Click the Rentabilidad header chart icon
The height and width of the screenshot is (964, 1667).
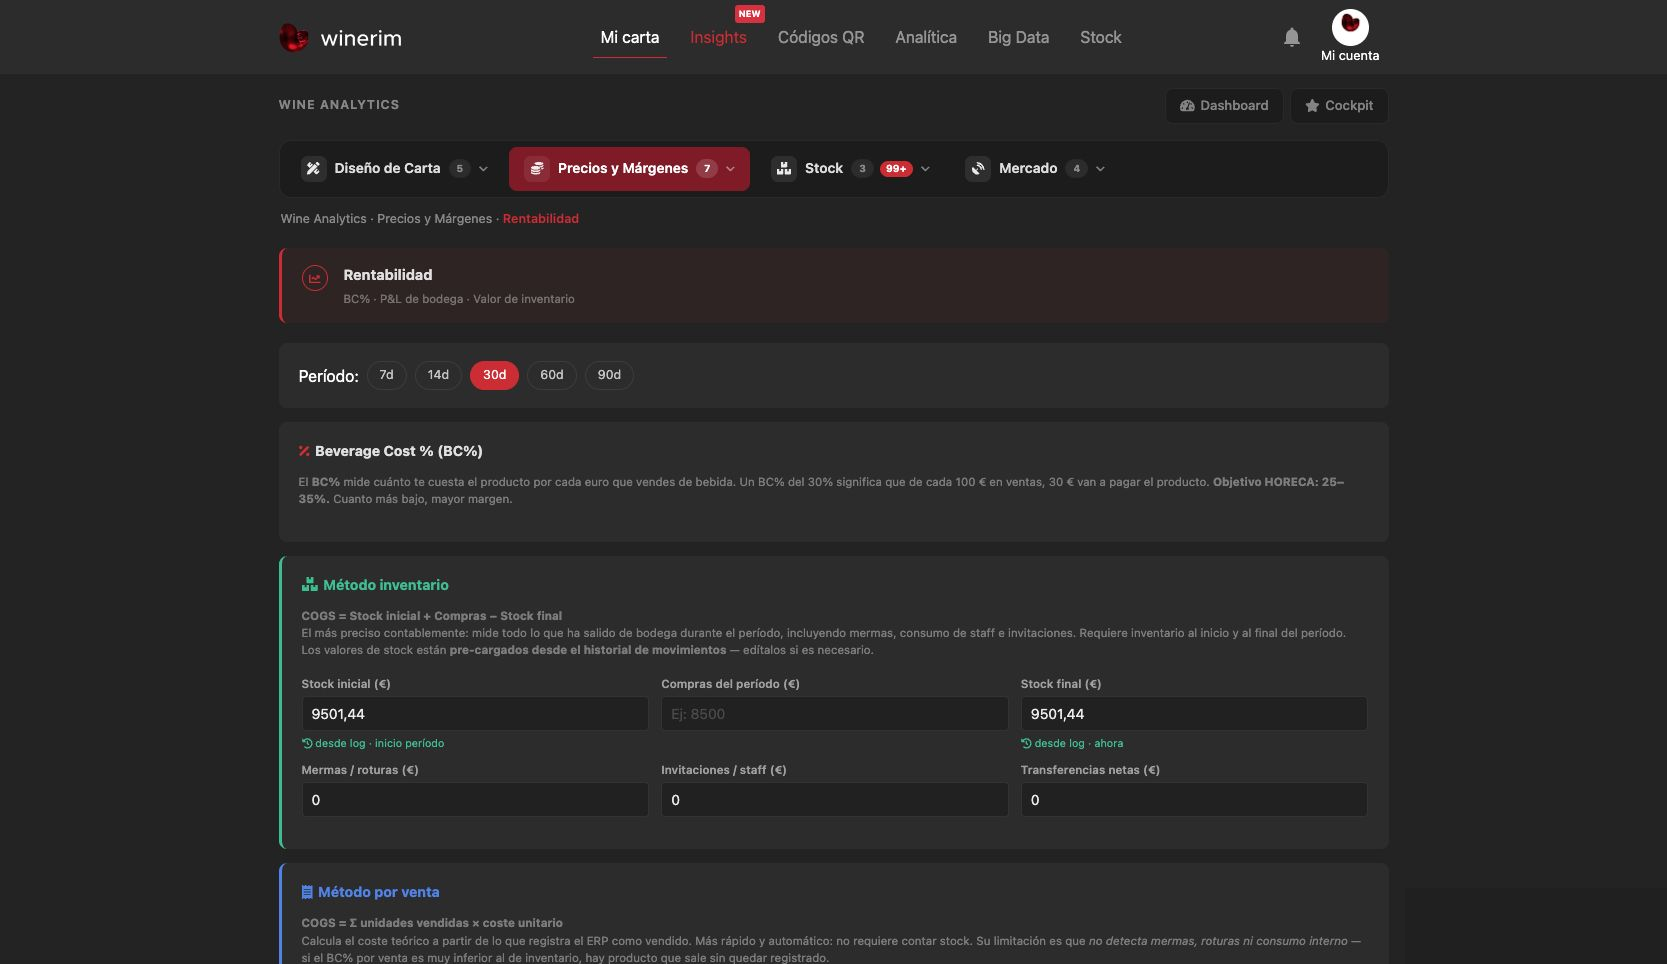click(315, 279)
